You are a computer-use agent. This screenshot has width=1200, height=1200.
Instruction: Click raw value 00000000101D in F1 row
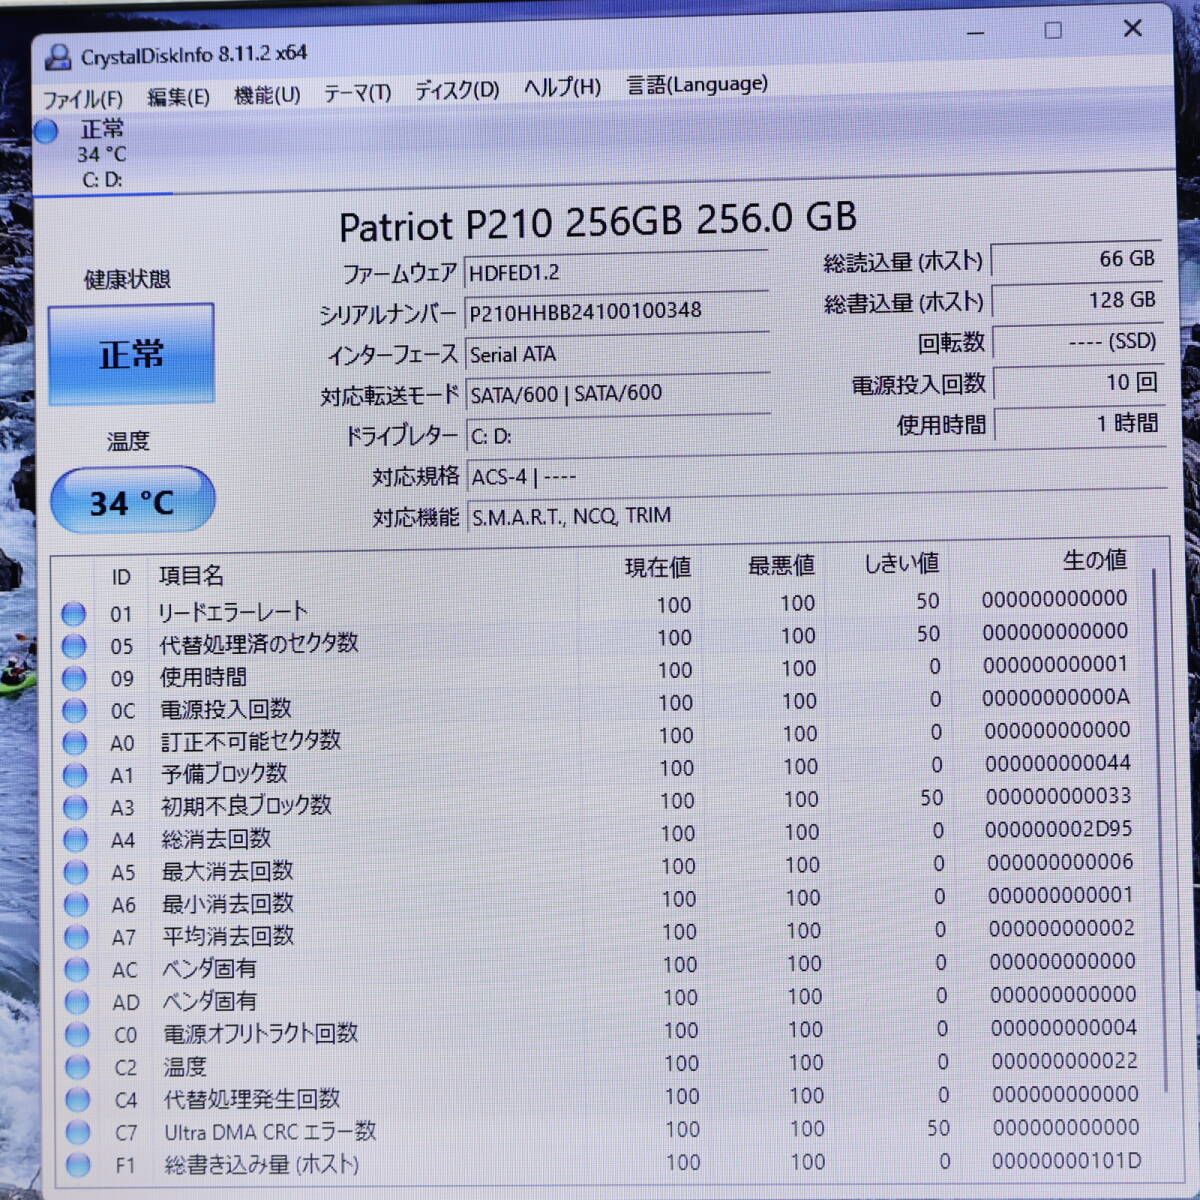[1066, 1160]
